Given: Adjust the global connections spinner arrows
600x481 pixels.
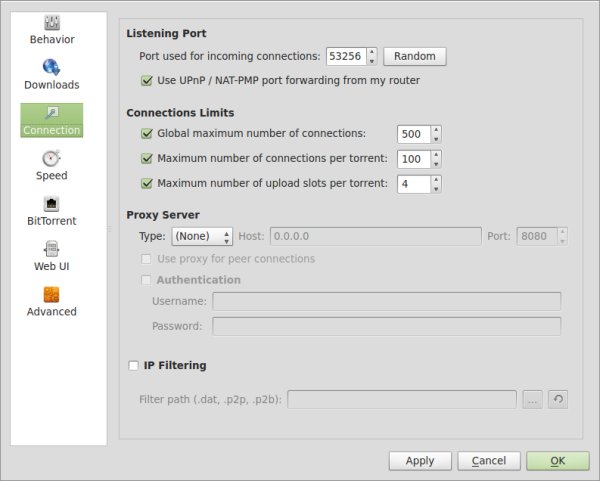Looking at the screenshot, I should (x=436, y=133).
